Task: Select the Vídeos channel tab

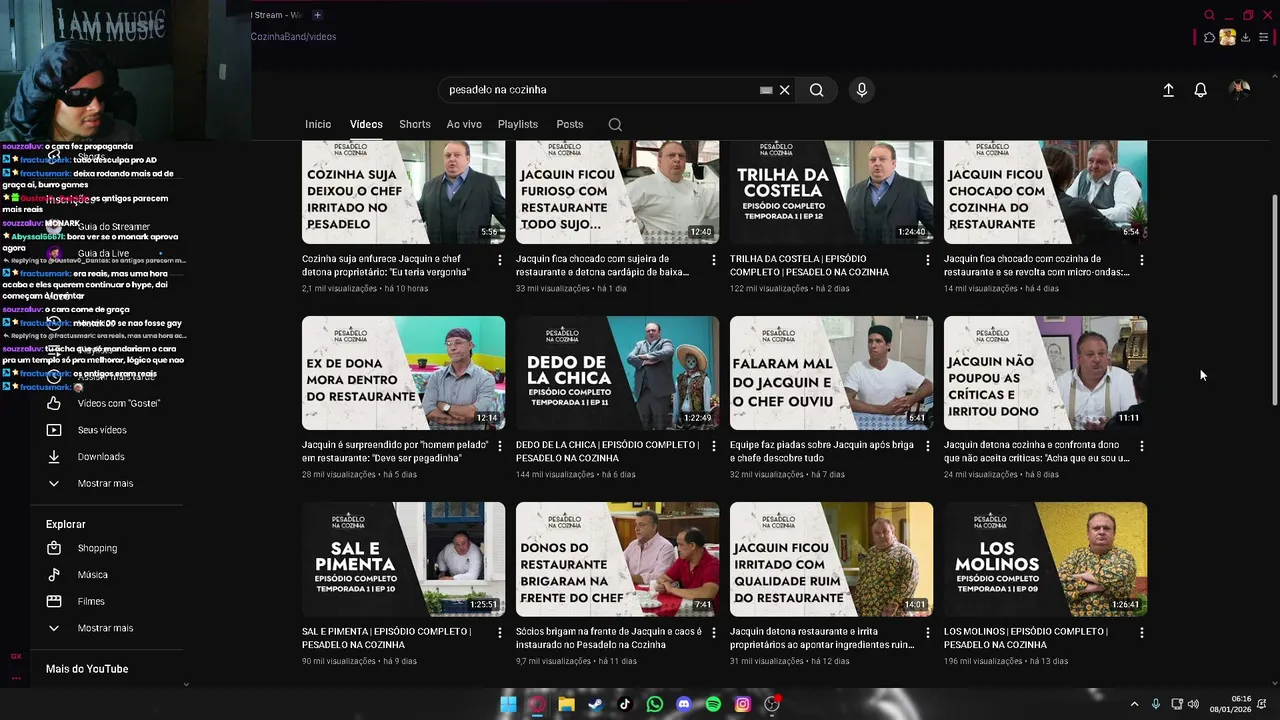Action: point(366,124)
